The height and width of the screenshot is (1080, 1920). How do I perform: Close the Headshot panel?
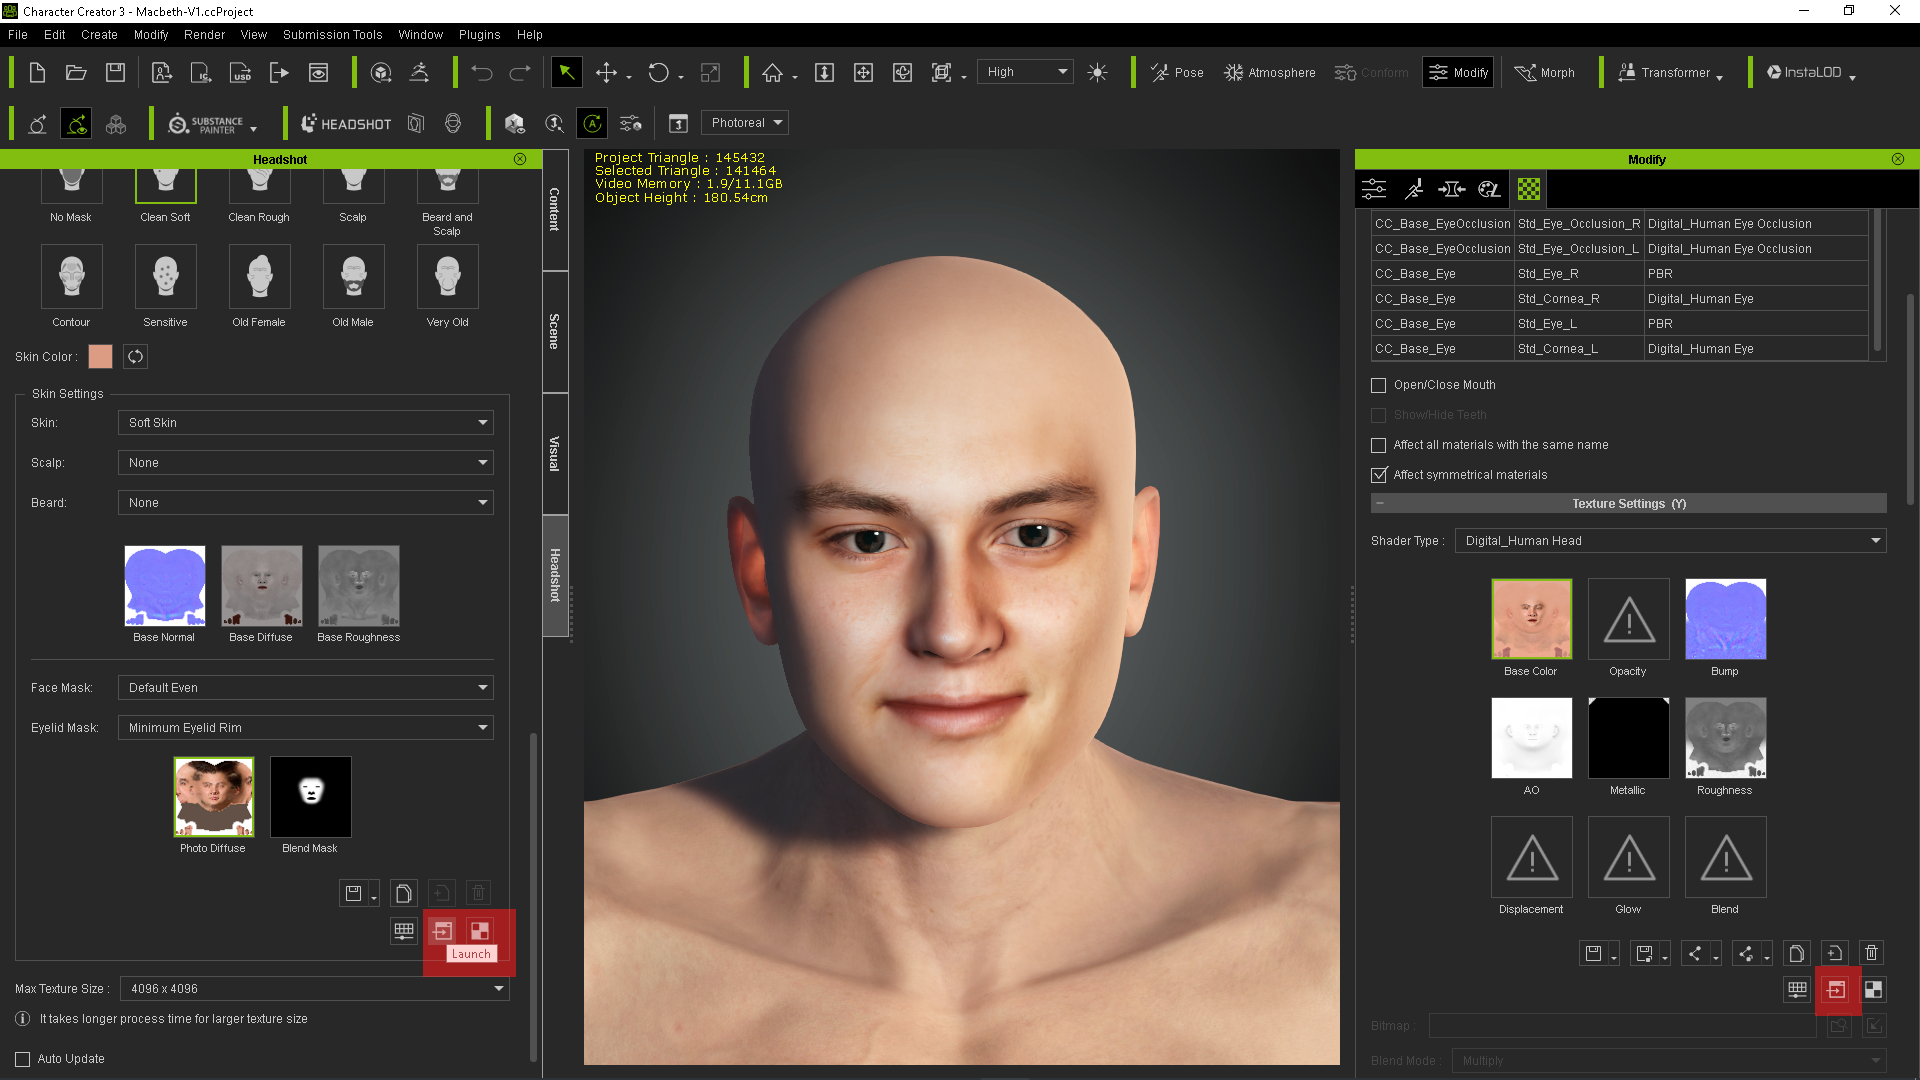[x=520, y=159]
